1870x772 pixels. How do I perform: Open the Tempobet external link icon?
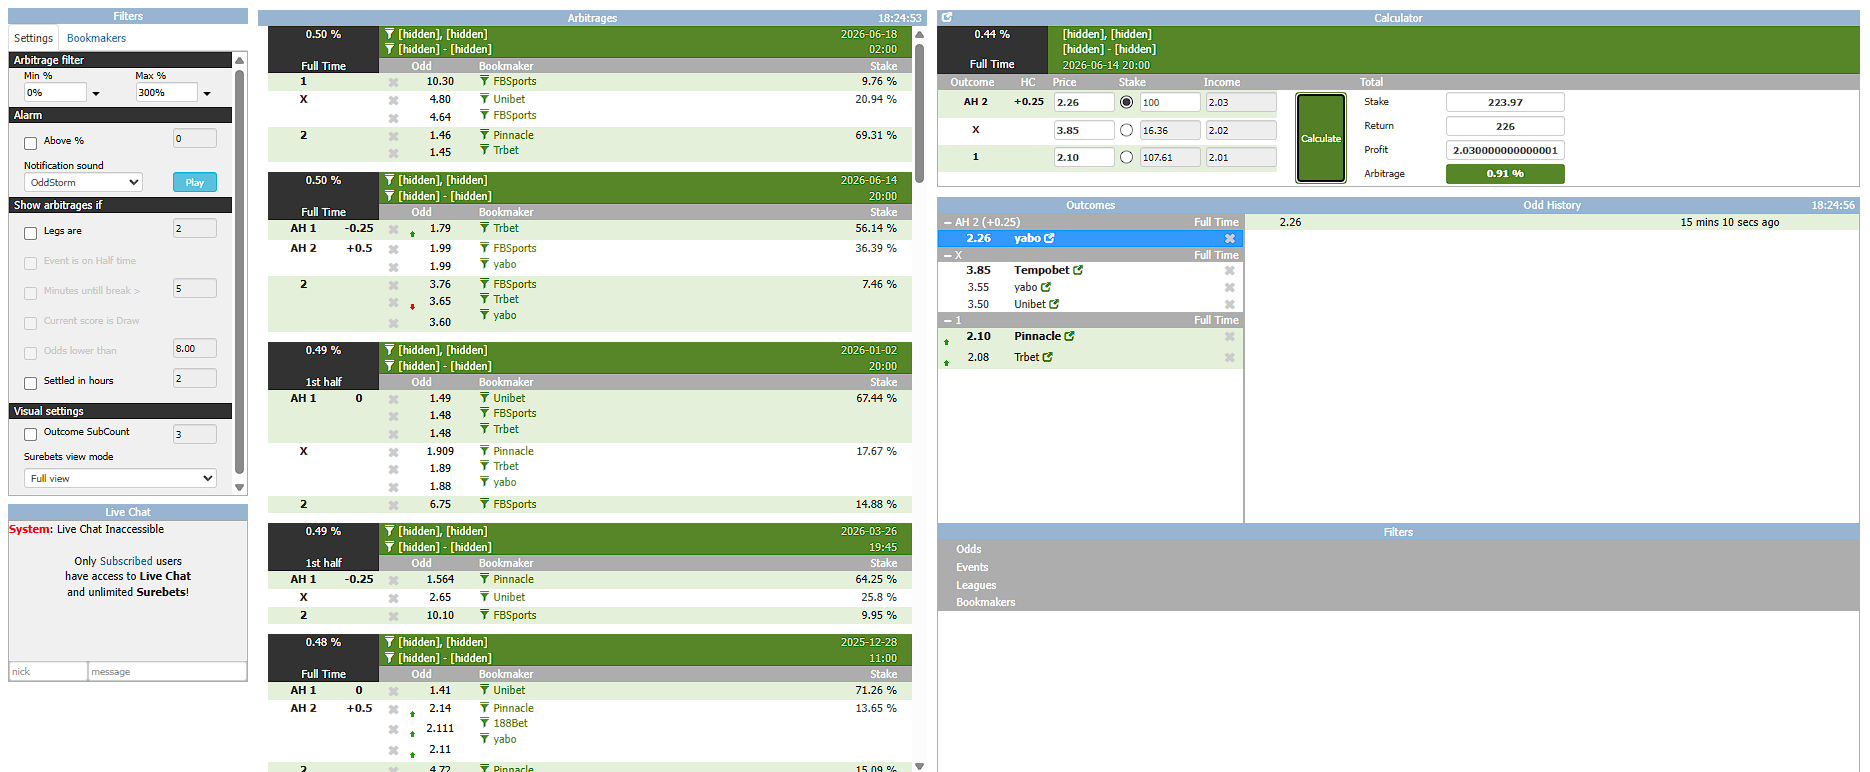click(x=1078, y=270)
